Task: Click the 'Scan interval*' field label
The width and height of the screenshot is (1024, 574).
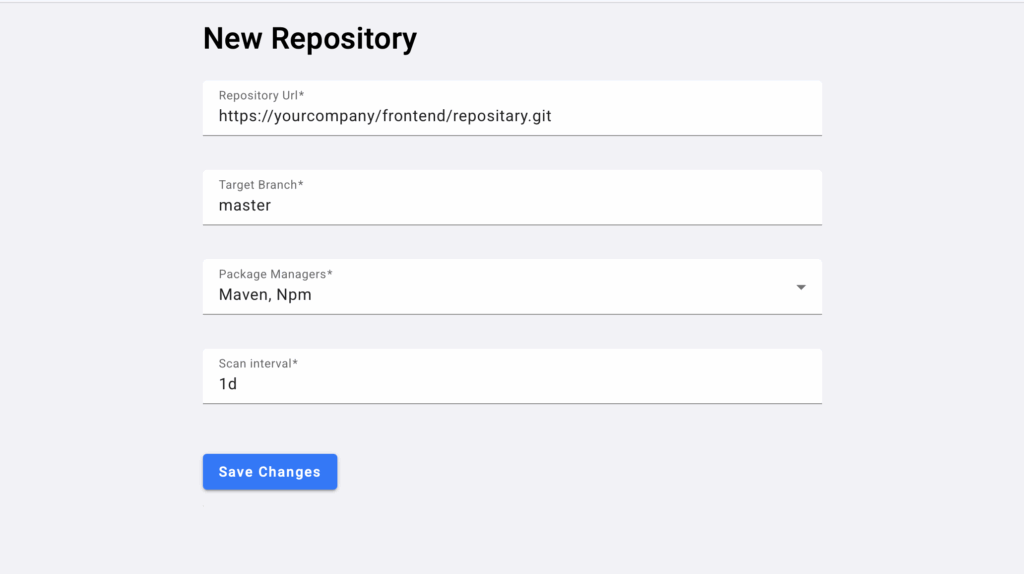Action: (258, 364)
